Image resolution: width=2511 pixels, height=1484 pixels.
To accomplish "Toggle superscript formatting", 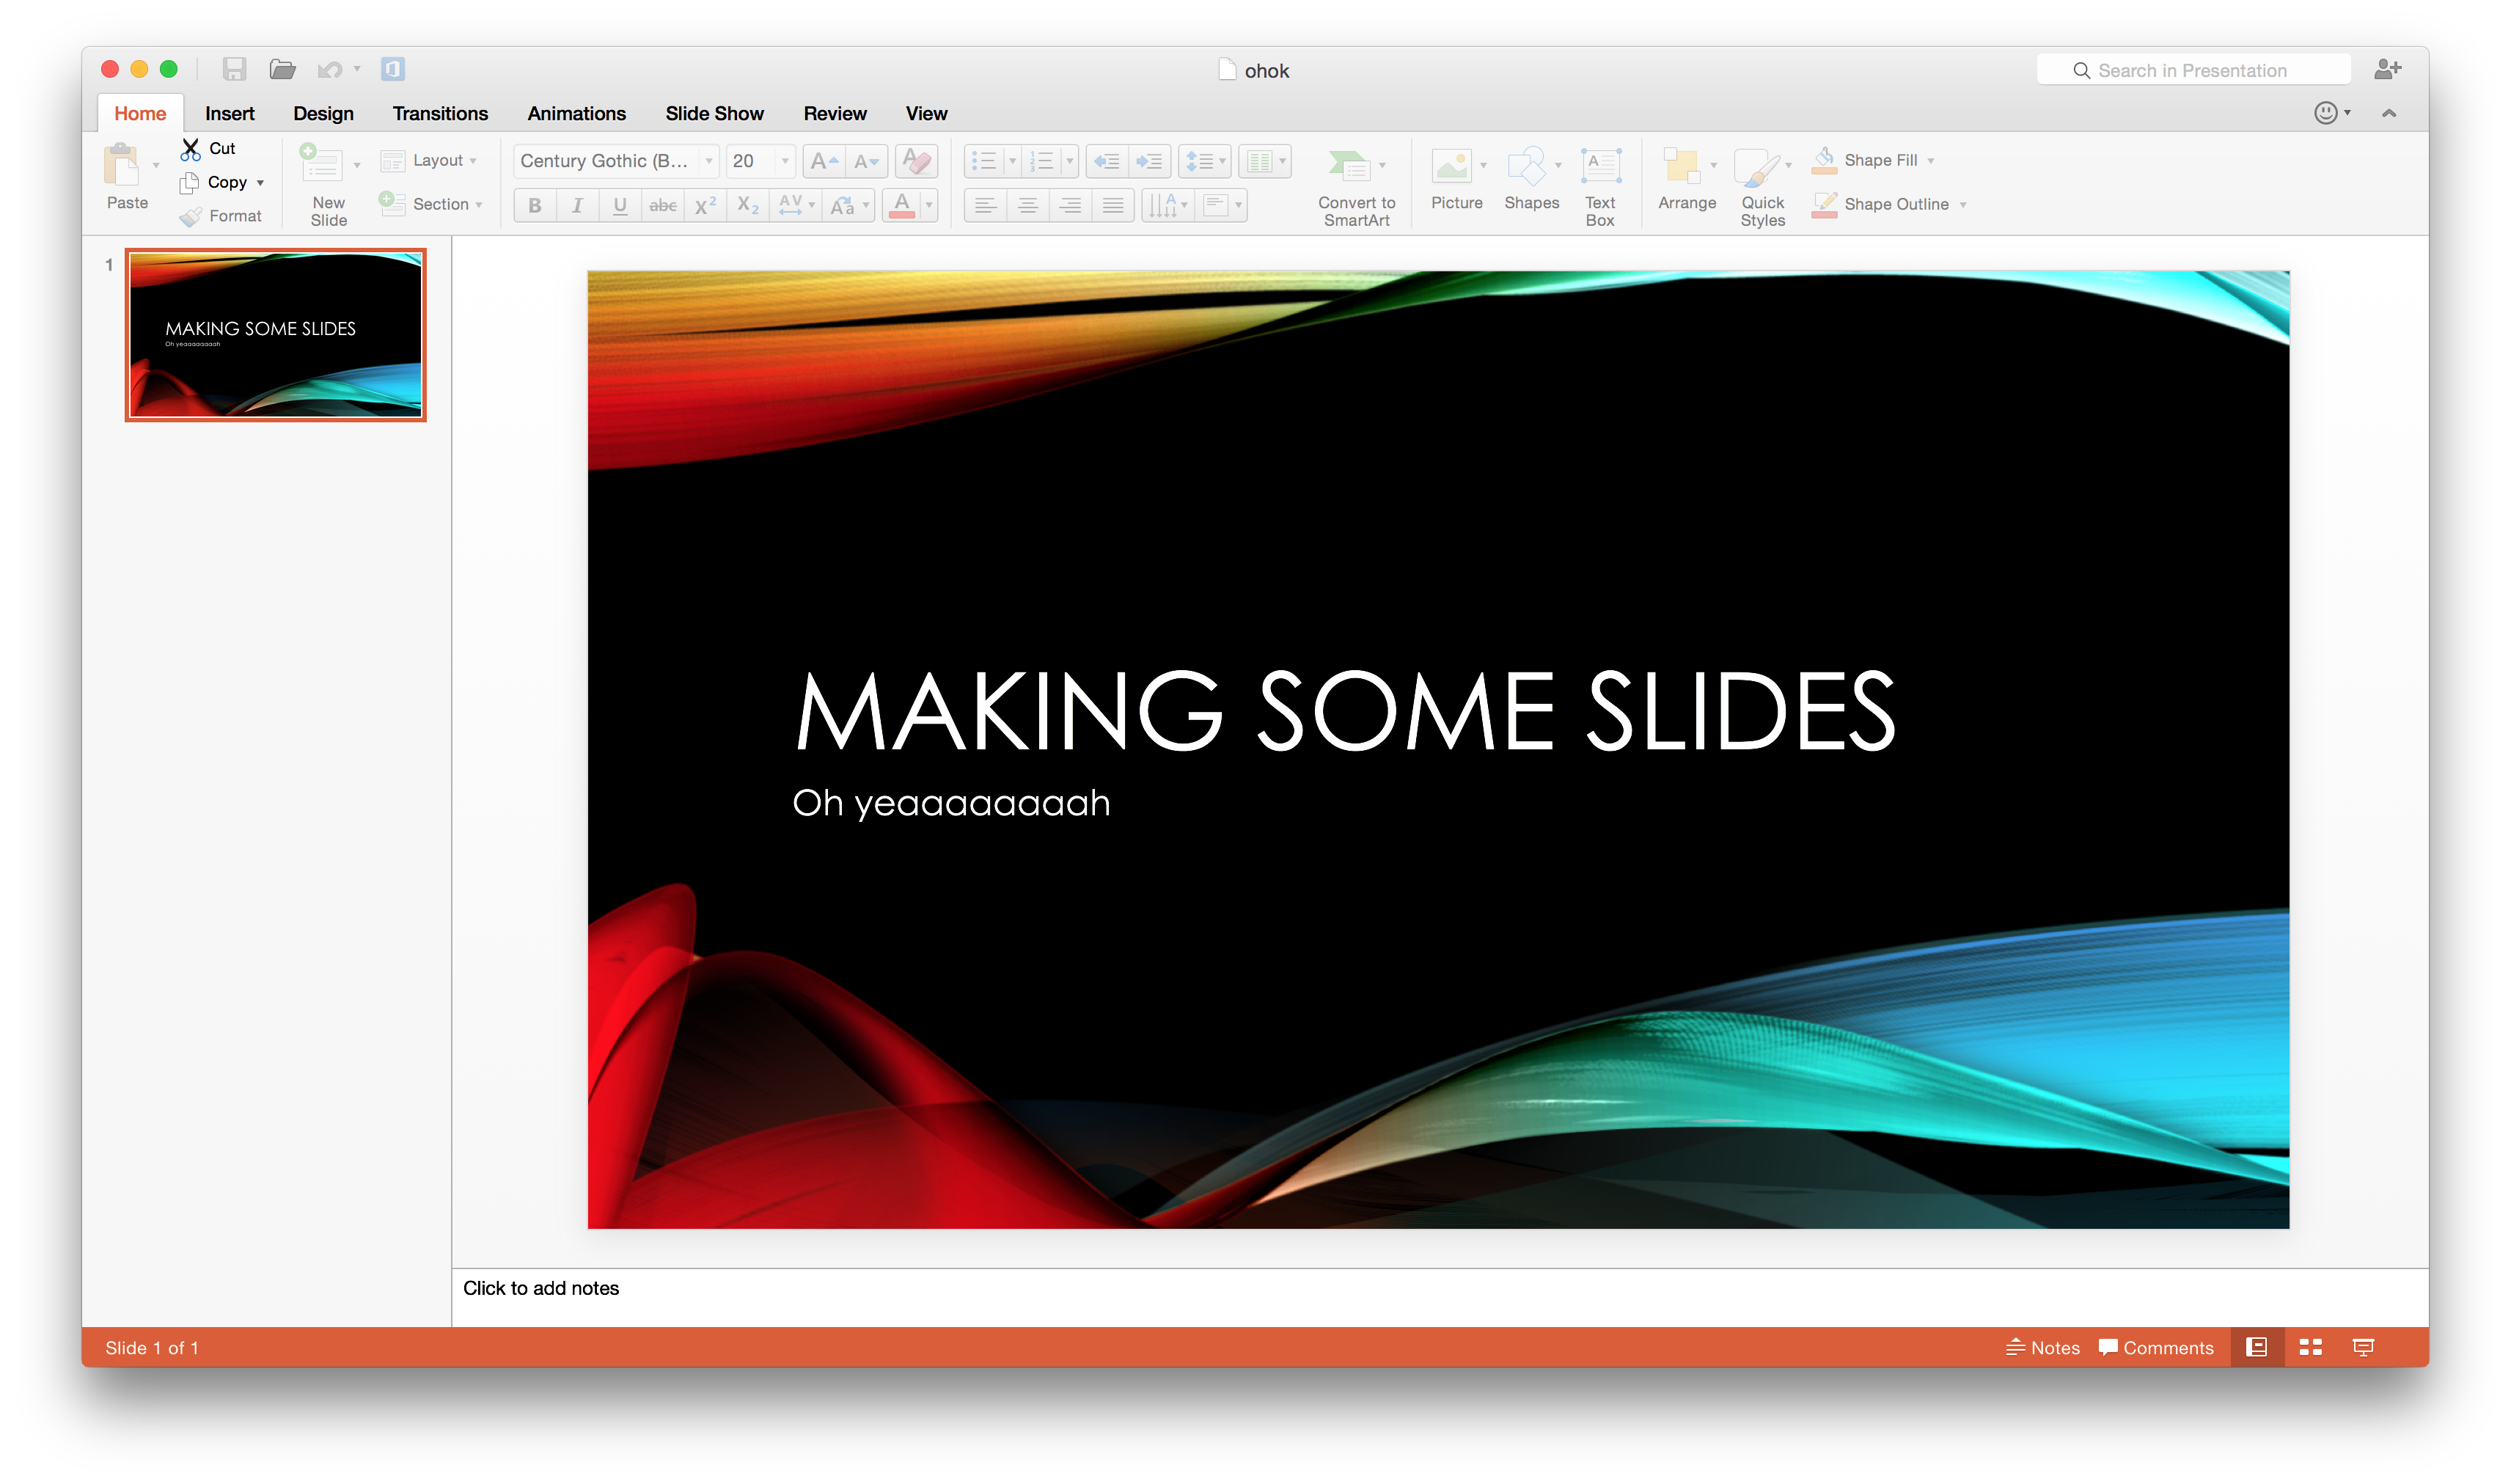I will pyautogui.click(x=705, y=206).
